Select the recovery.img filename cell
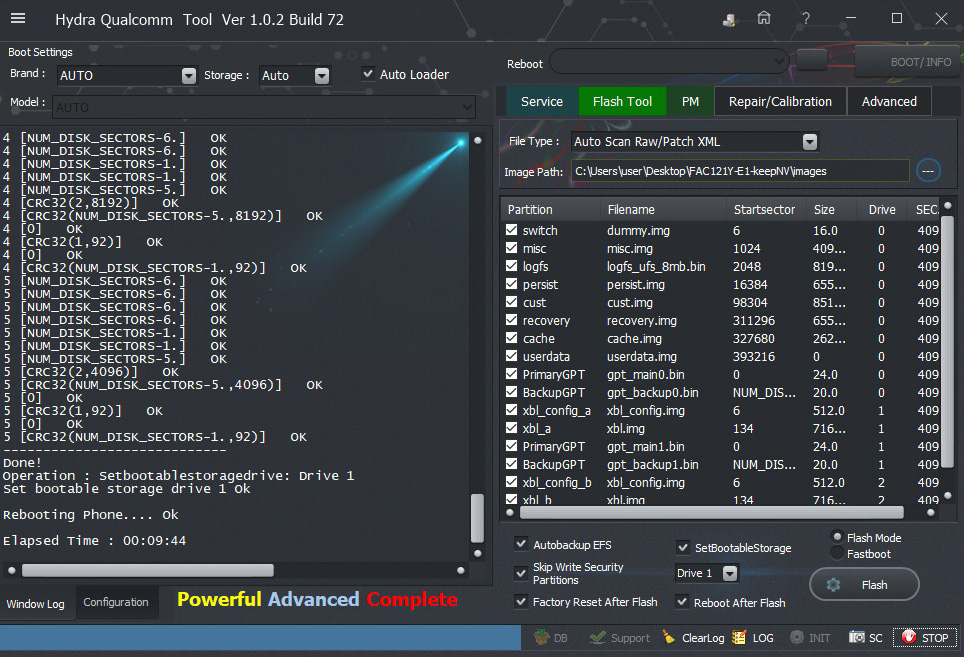This screenshot has height=657, width=964. click(x=641, y=320)
